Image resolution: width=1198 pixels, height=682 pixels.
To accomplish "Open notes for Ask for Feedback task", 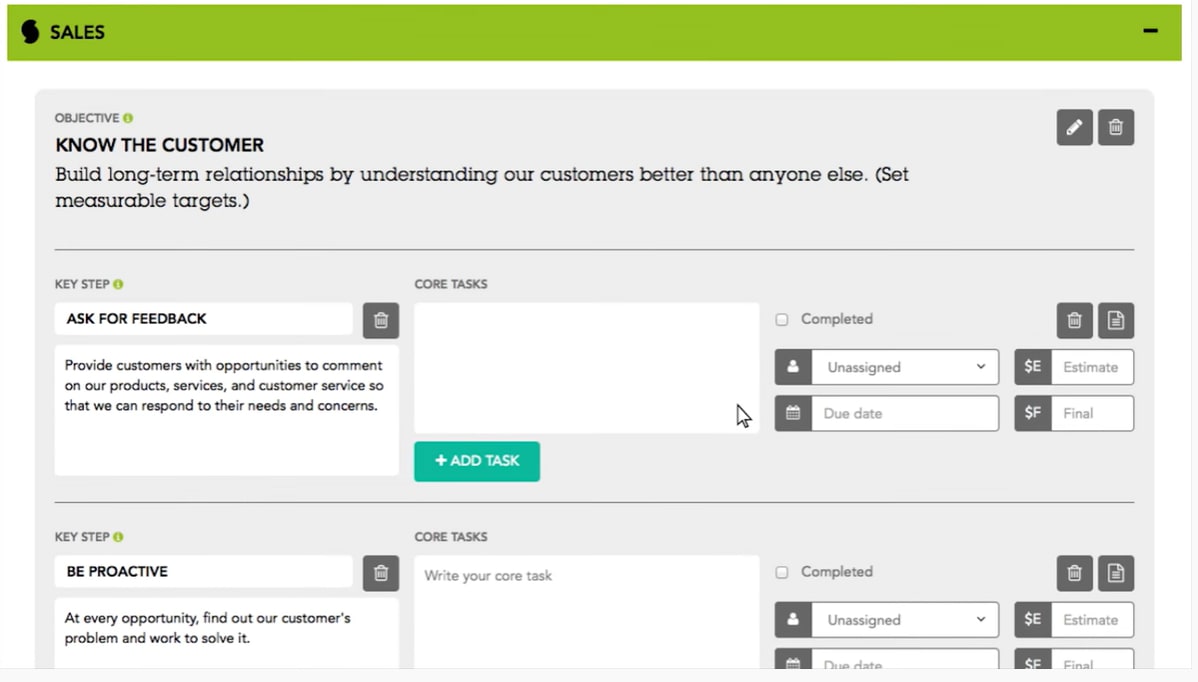I will (x=1116, y=320).
